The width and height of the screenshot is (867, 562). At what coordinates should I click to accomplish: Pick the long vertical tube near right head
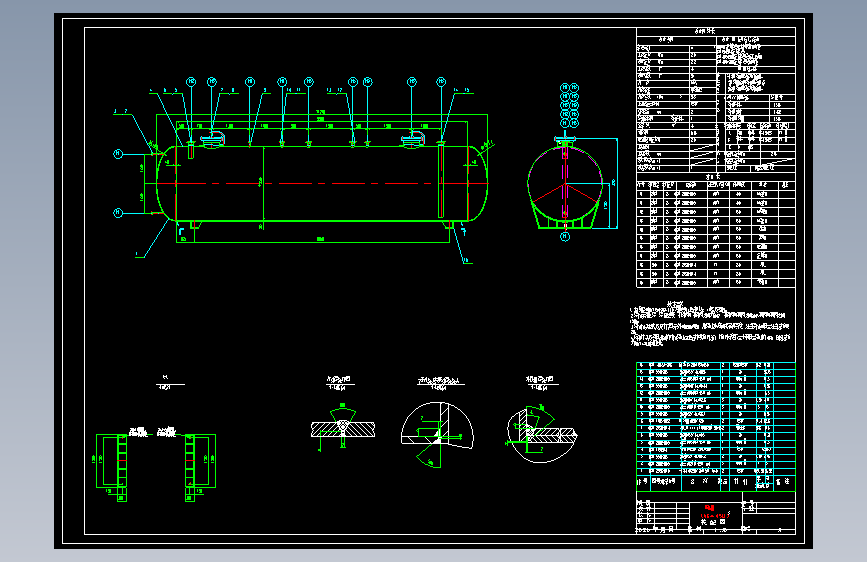click(441, 180)
